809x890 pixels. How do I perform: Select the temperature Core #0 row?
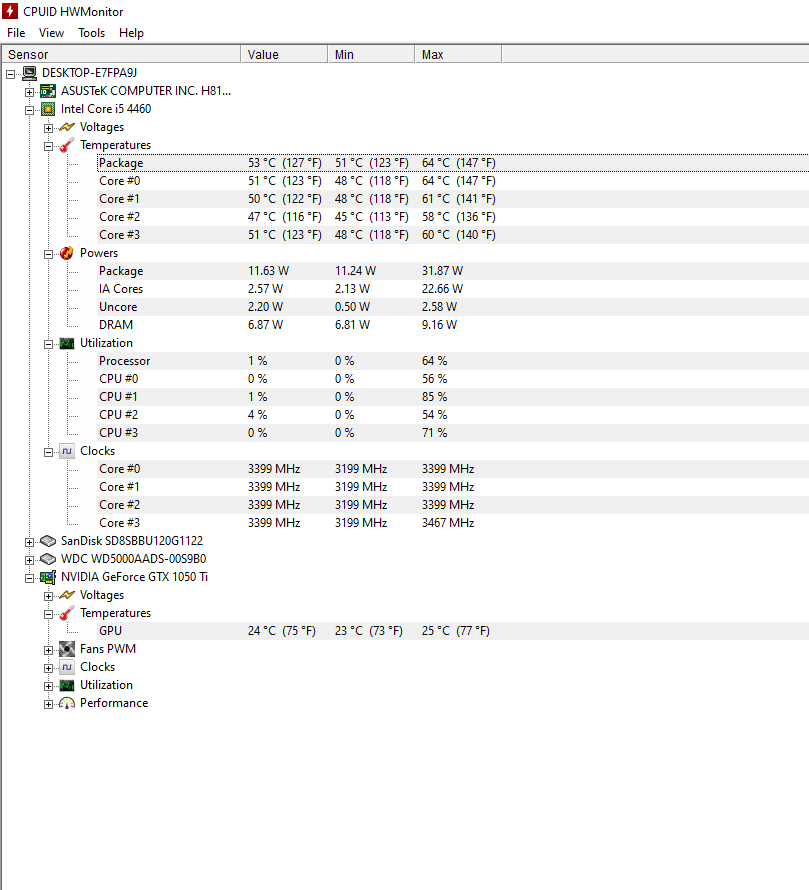452,181
